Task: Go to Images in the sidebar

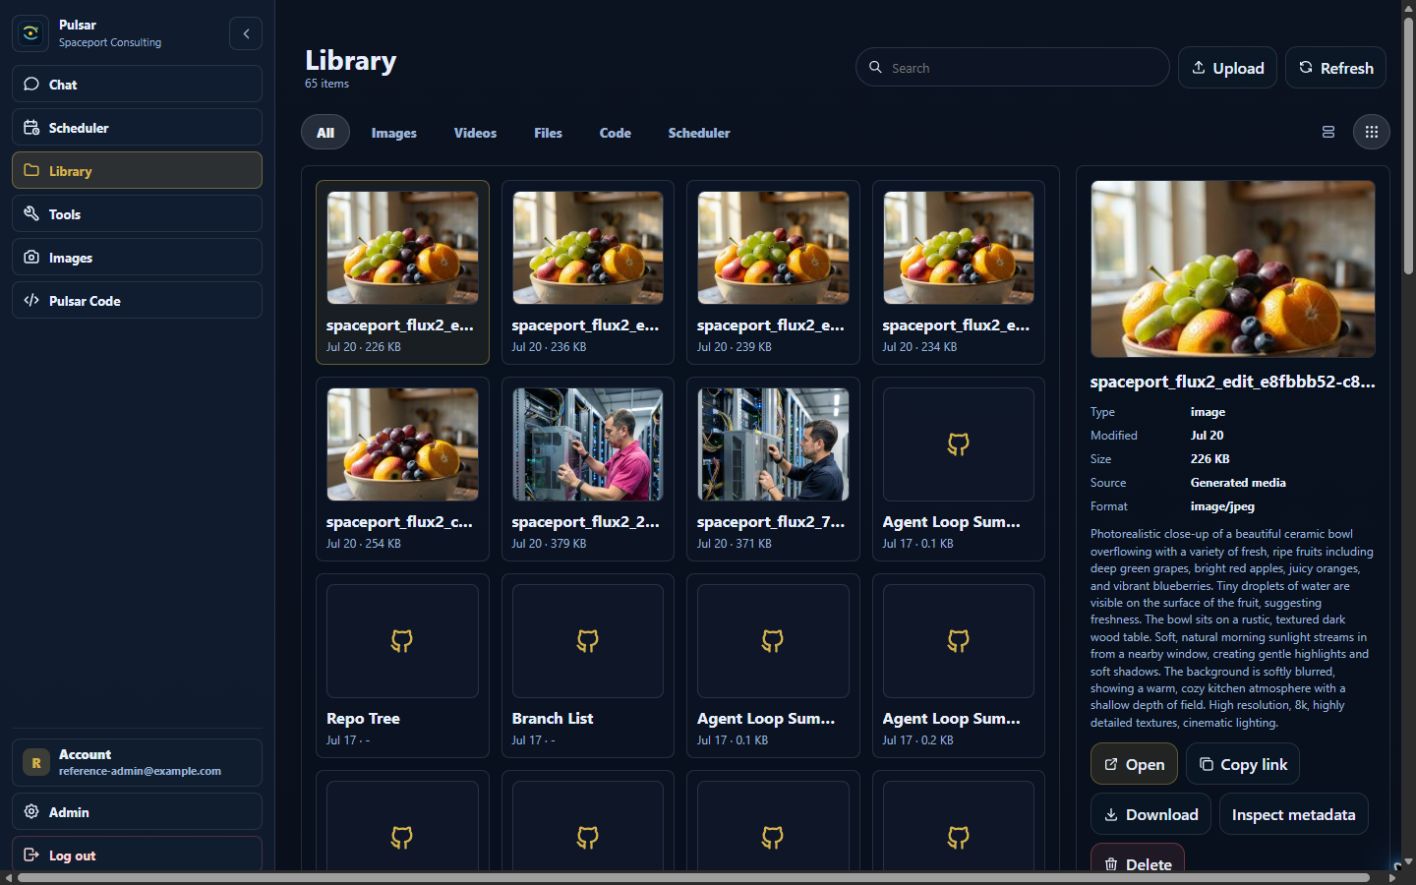Action: coord(137,257)
